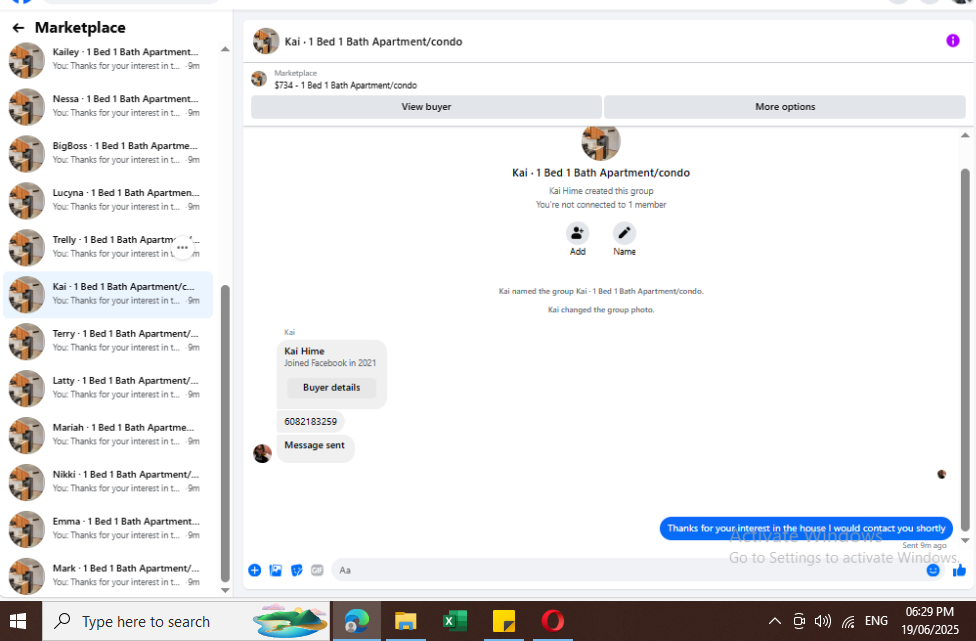Click sender avatar beside Message sent
The height and width of the screenshot is (641, 976).
coord(263,453)
